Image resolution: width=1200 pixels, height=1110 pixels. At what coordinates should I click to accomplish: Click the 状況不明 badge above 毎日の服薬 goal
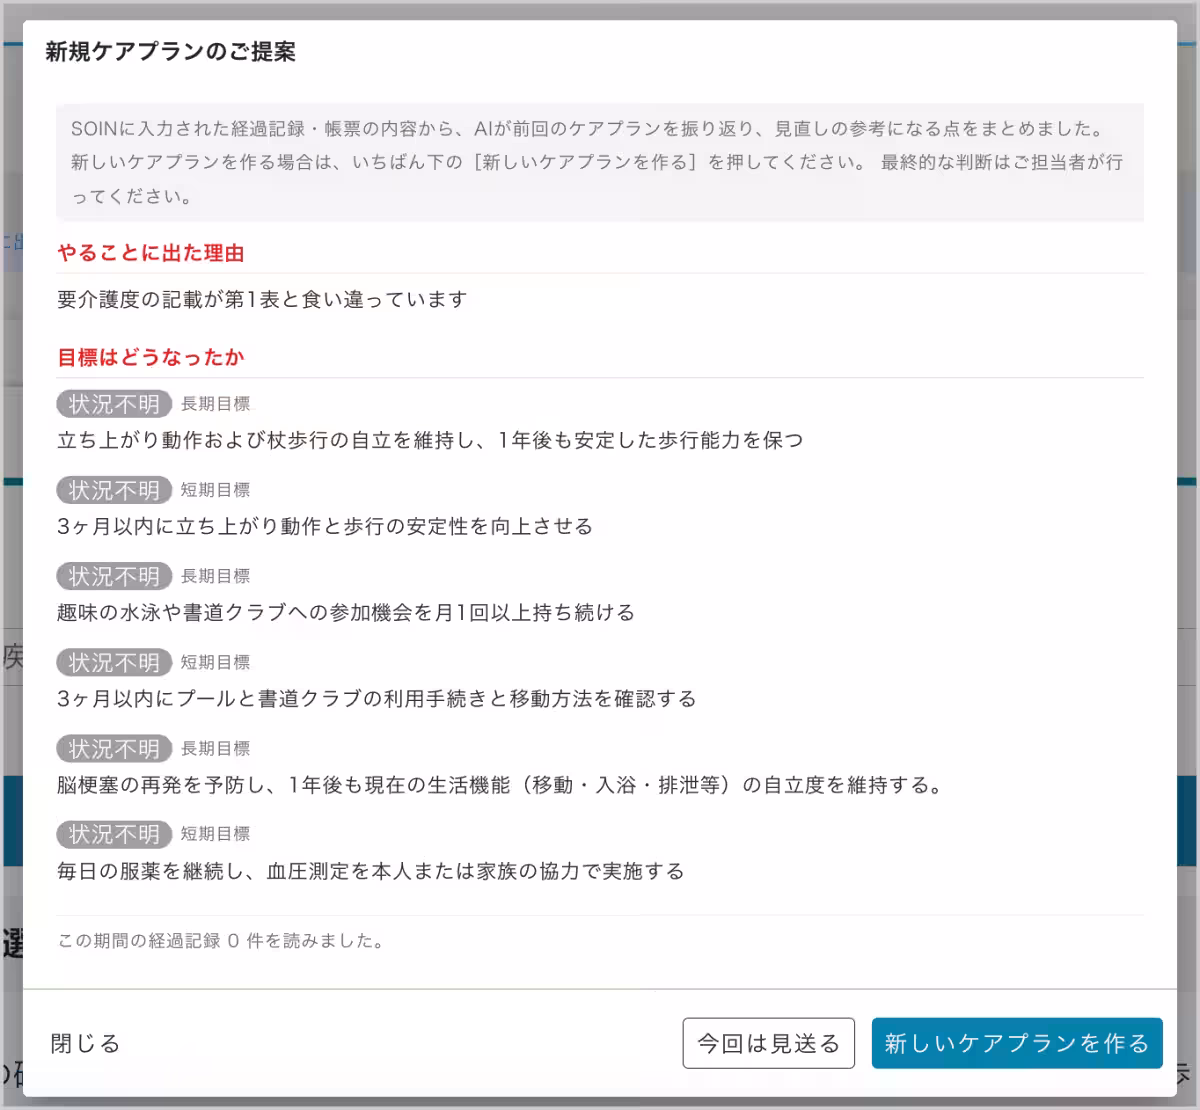(x=114, y=834)
